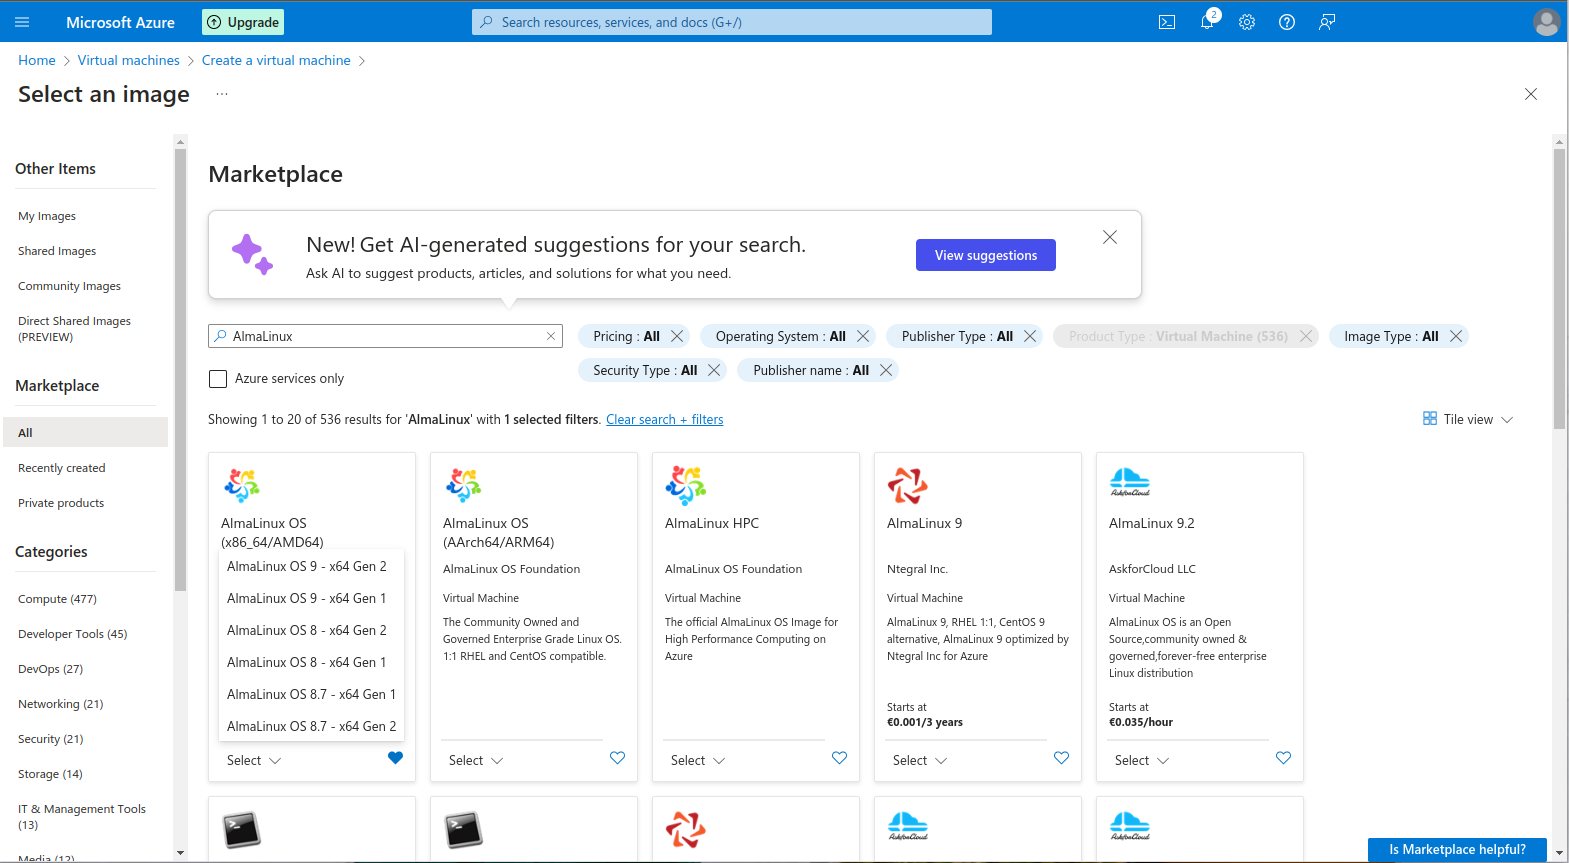Expand Select dropdown on AlmaLinux OS AArch64
Image resolution: width=1569 pixels, height=863 pixels.
tap(476, 760)
